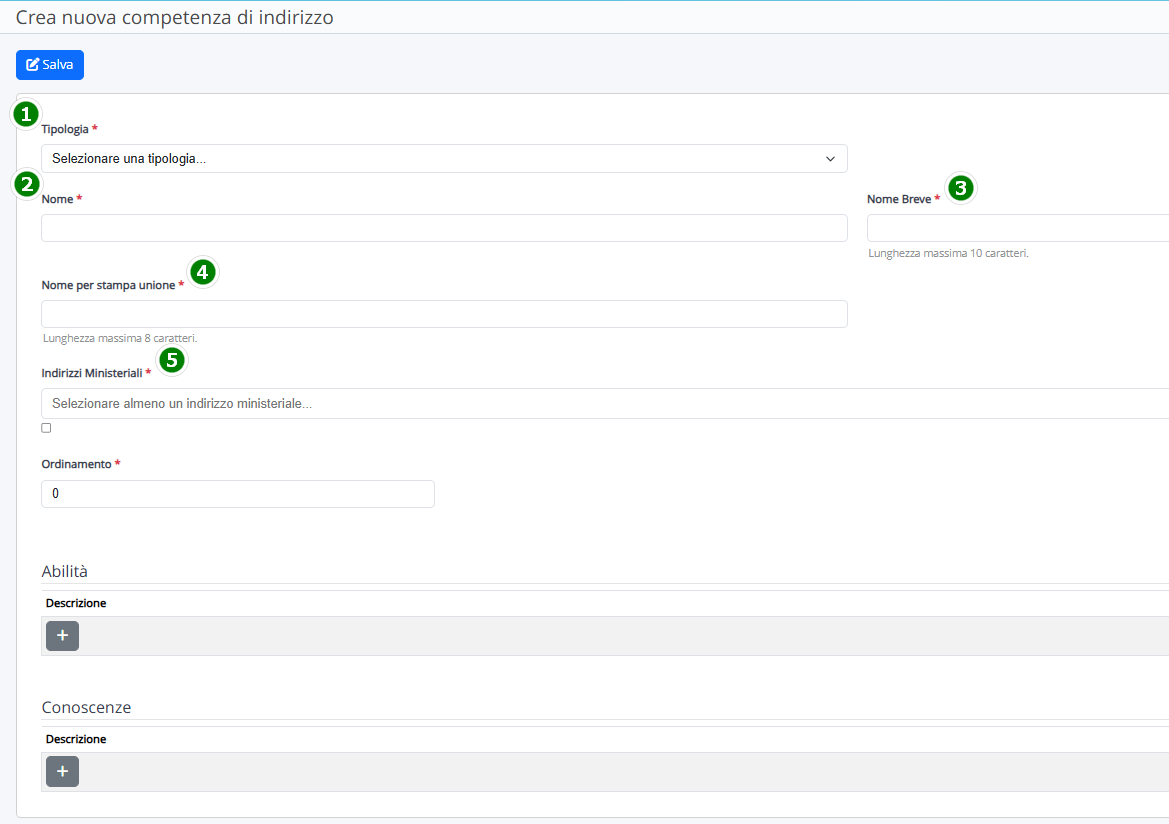Add a new Conoscenze row with plus
Screen dimensions: 1169x824
coord(62,772)
